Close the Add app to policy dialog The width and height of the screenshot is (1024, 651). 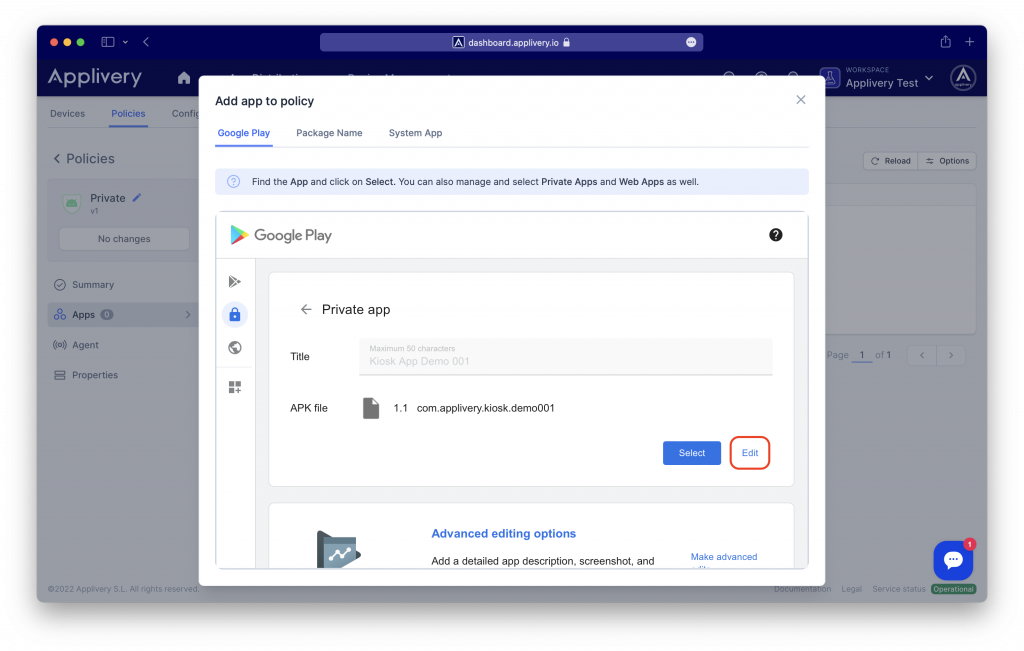point(801,100)
